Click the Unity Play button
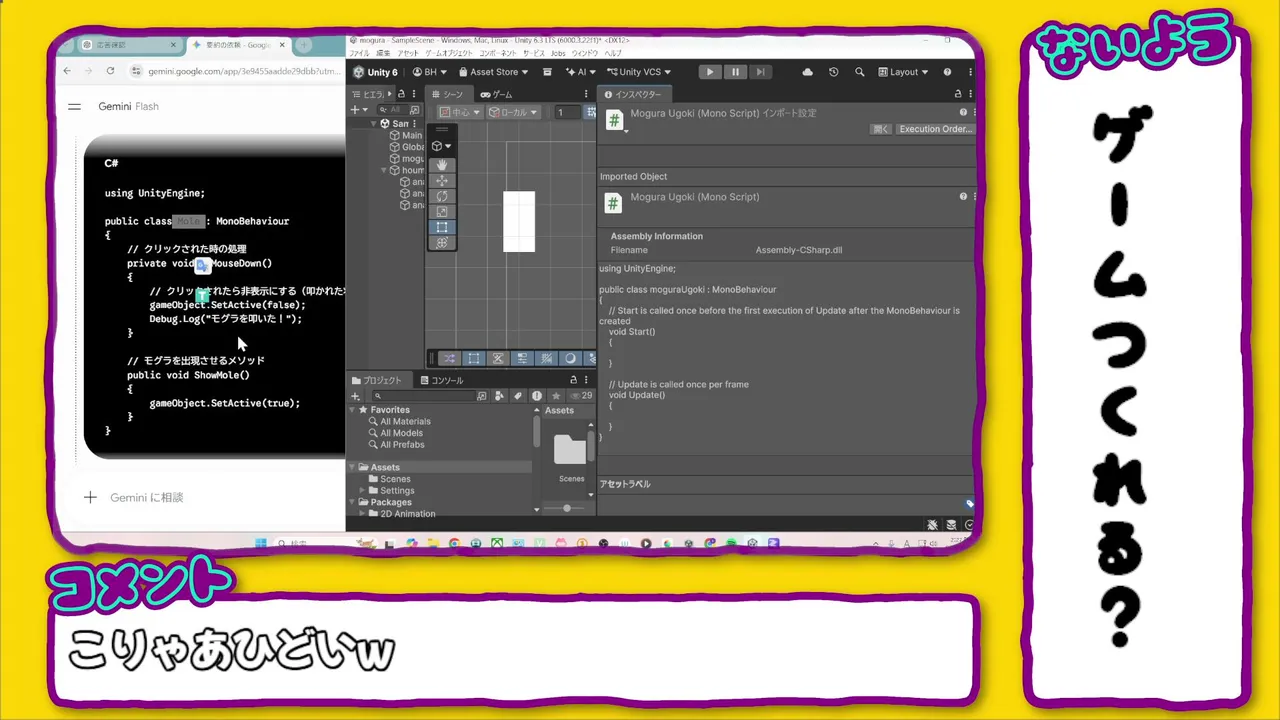This screenshot has height=720, width=1280. 709,72
